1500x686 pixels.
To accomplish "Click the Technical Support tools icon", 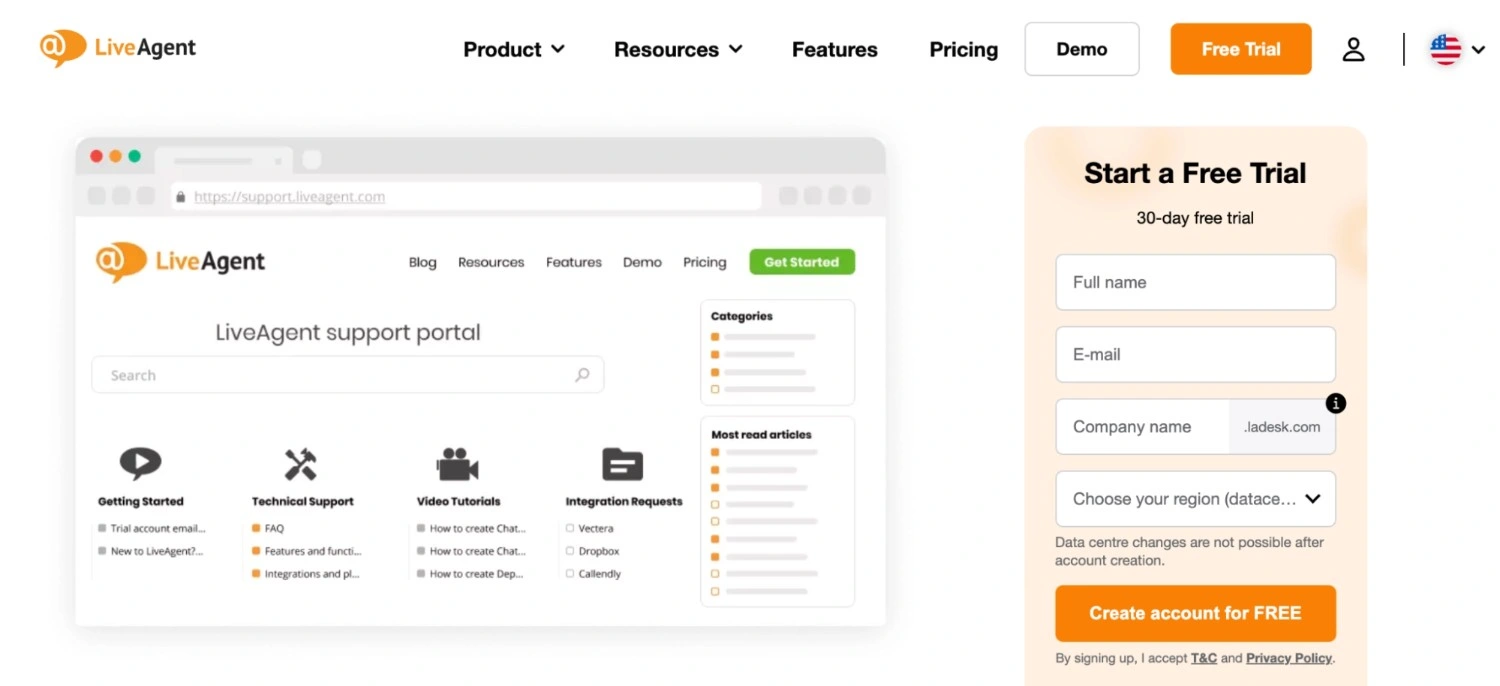I will (300, 464).
